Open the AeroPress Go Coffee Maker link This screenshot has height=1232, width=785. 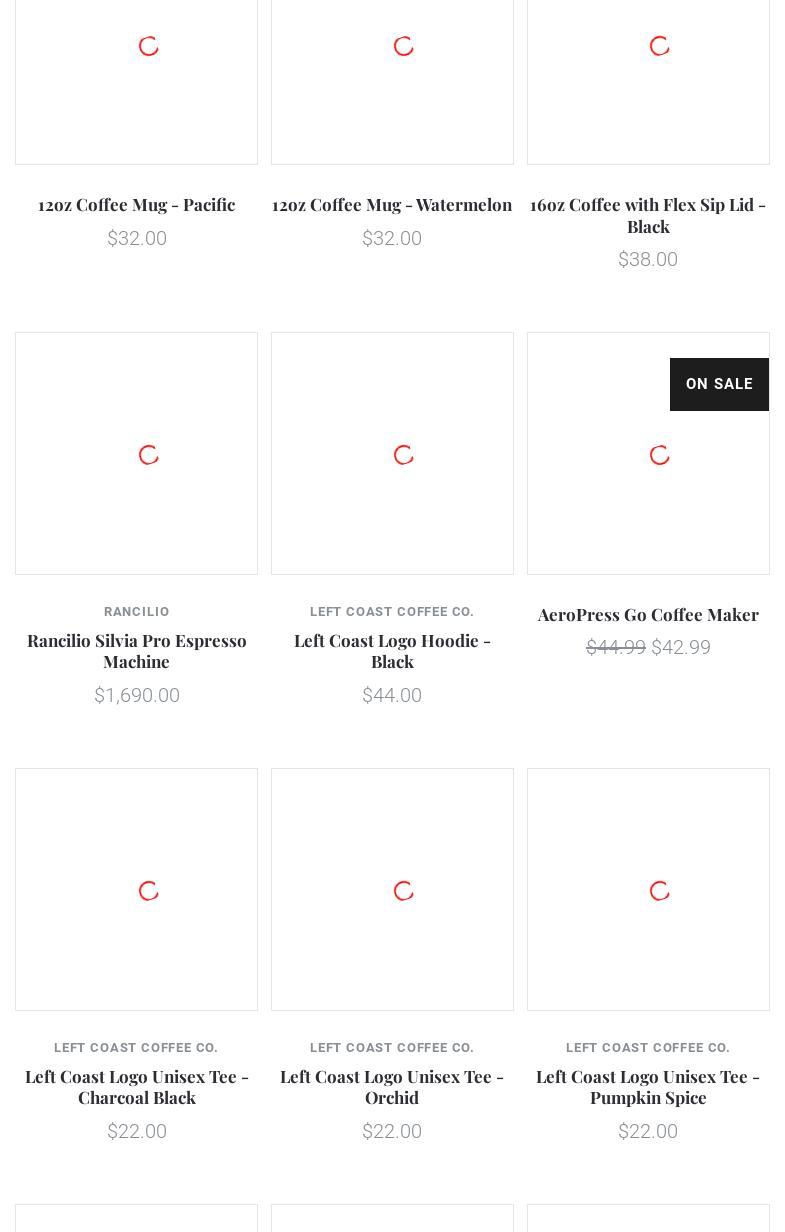[648, 615]
